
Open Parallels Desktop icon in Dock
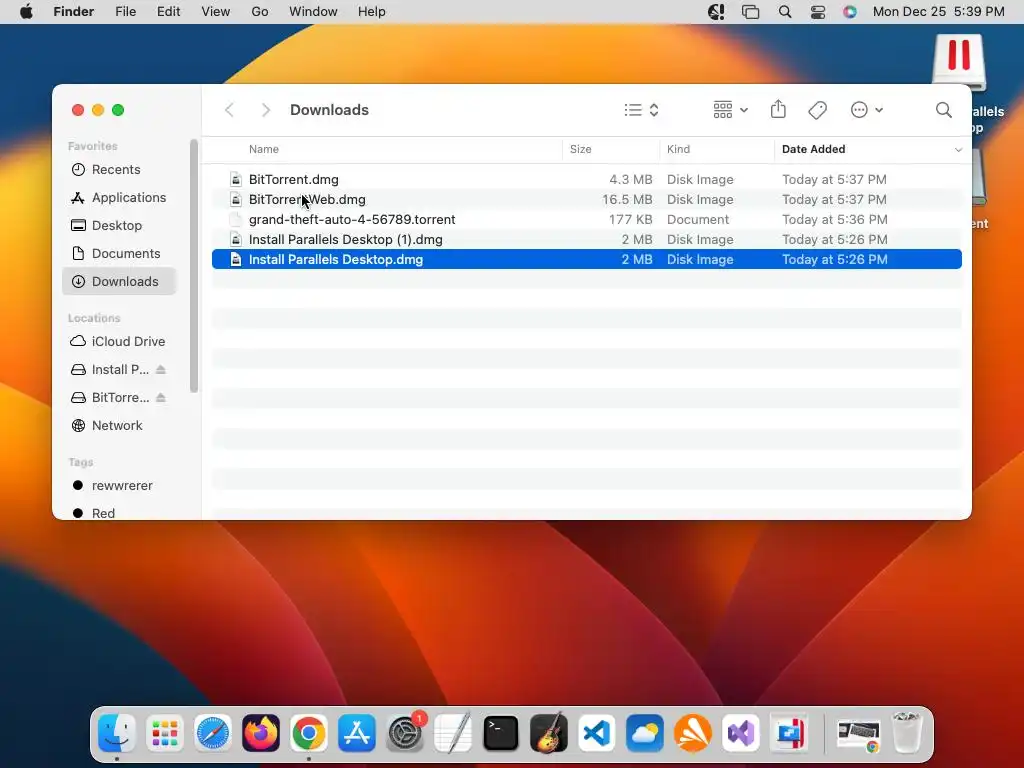[789, 733]
